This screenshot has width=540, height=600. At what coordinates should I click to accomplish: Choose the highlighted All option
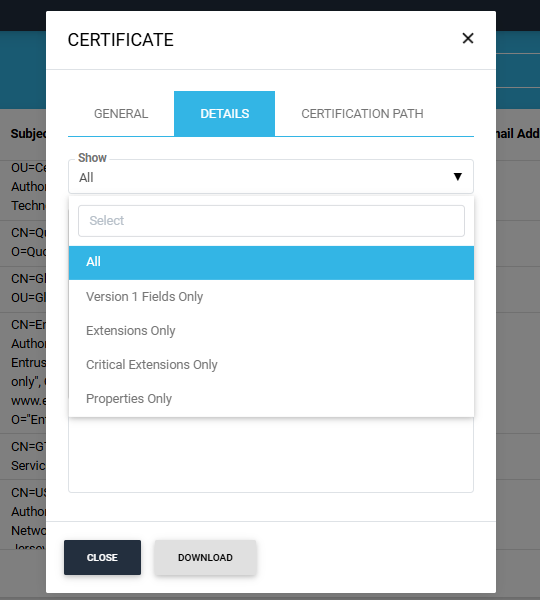tap(271, 262)
